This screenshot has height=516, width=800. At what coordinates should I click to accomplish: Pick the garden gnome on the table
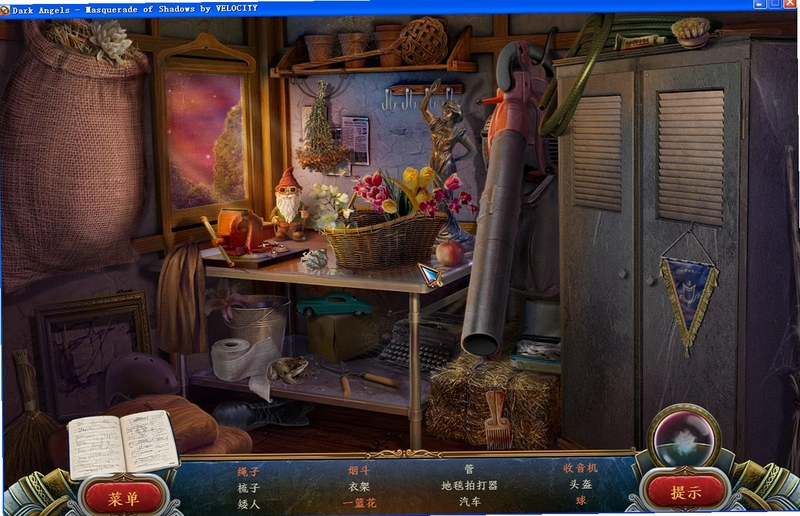[x=289, y=204]
